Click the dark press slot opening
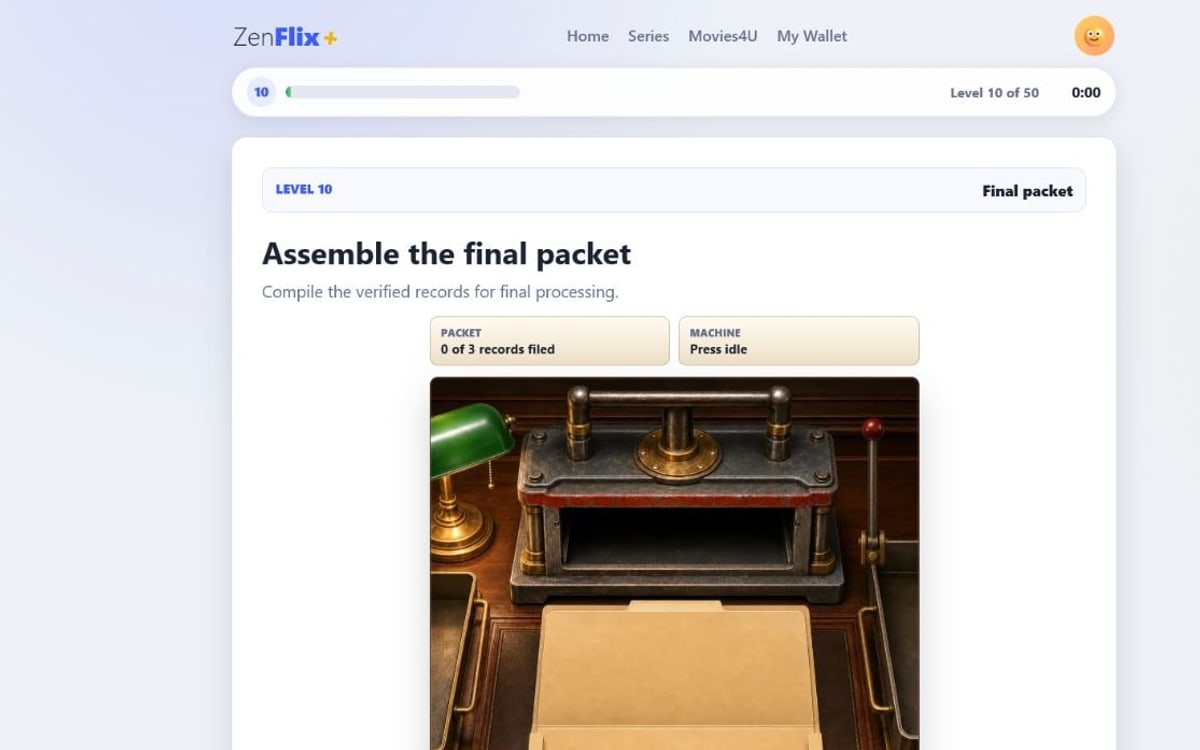 677,537
